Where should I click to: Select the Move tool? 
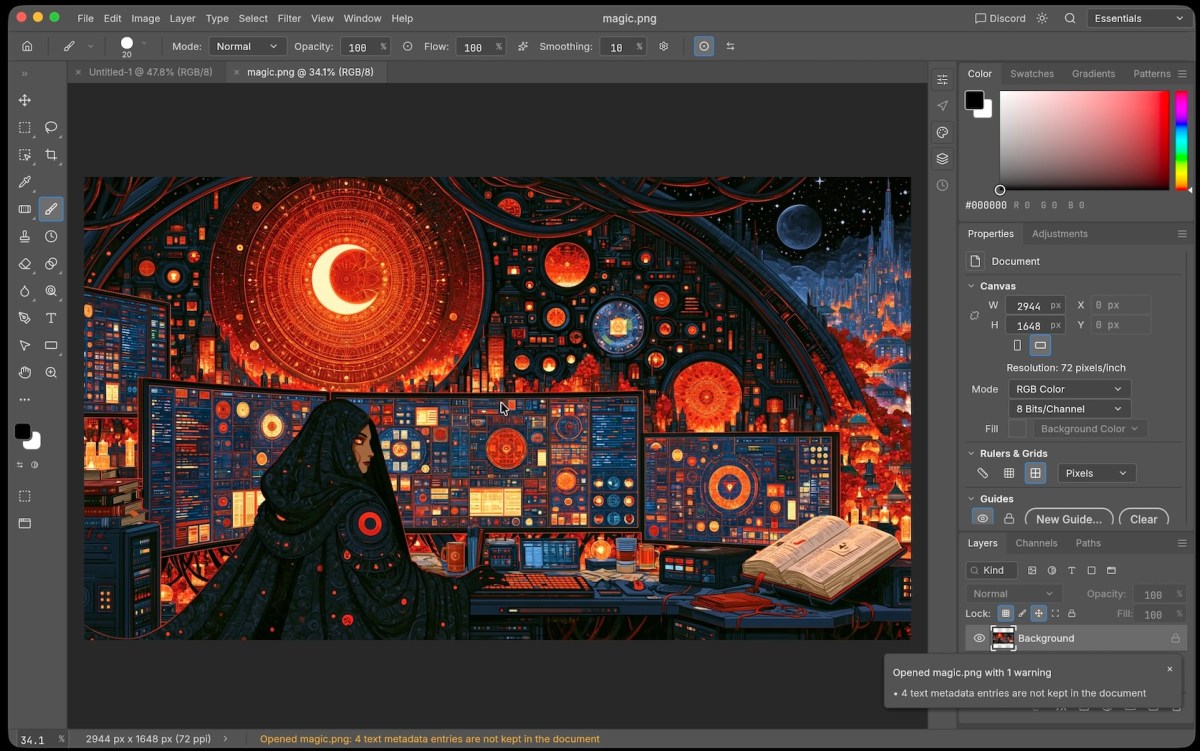[25, 100]
